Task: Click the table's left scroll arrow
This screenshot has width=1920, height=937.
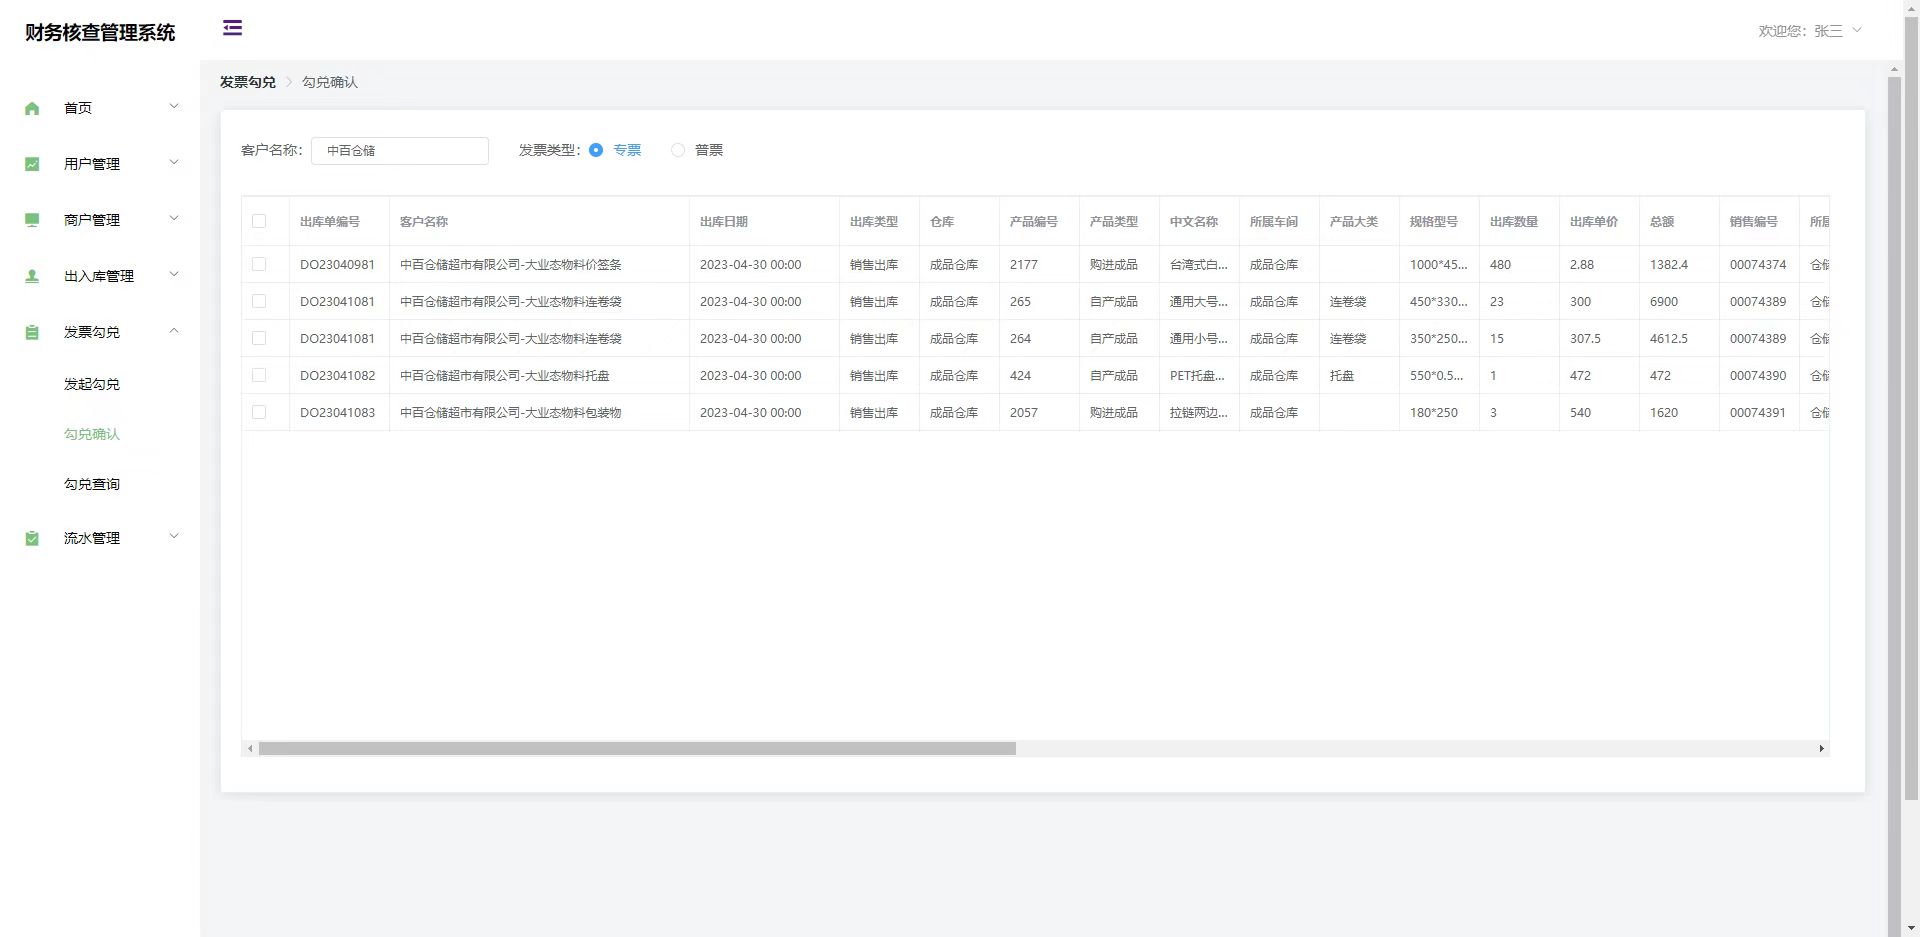Action: (250, 748)
